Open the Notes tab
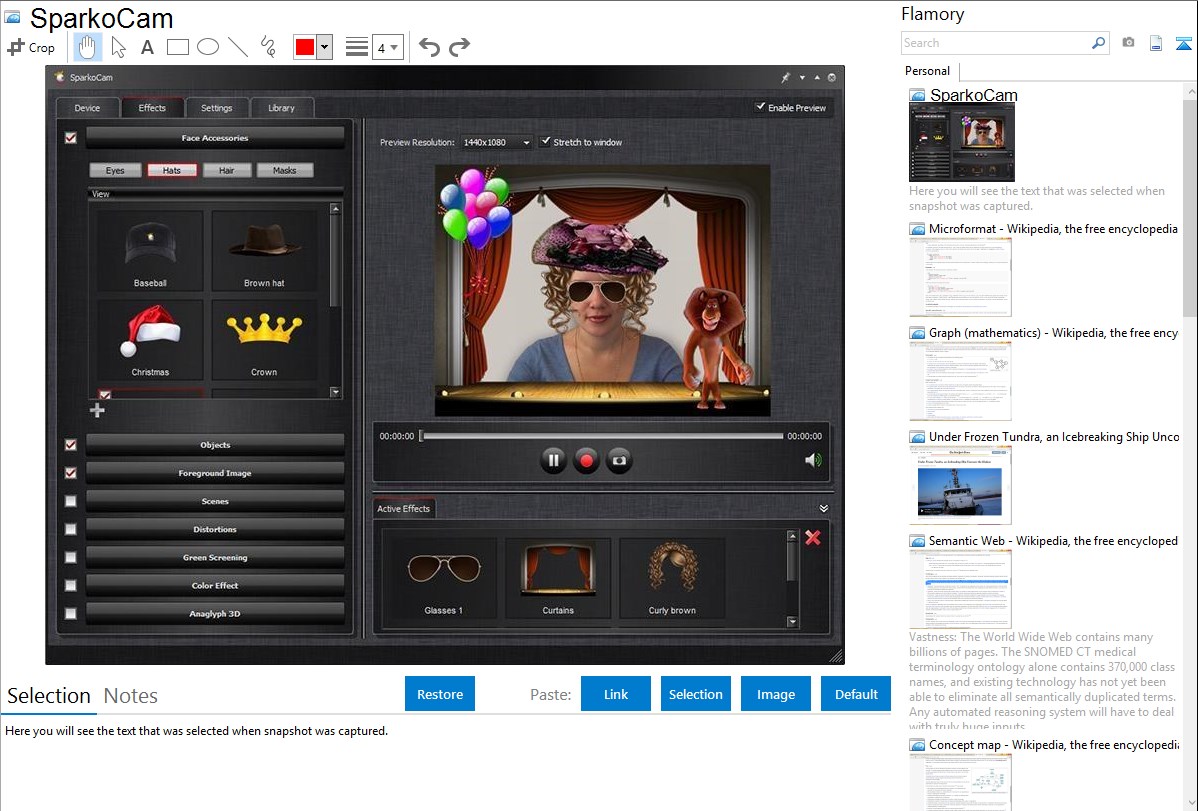 [x=131, y=696]
